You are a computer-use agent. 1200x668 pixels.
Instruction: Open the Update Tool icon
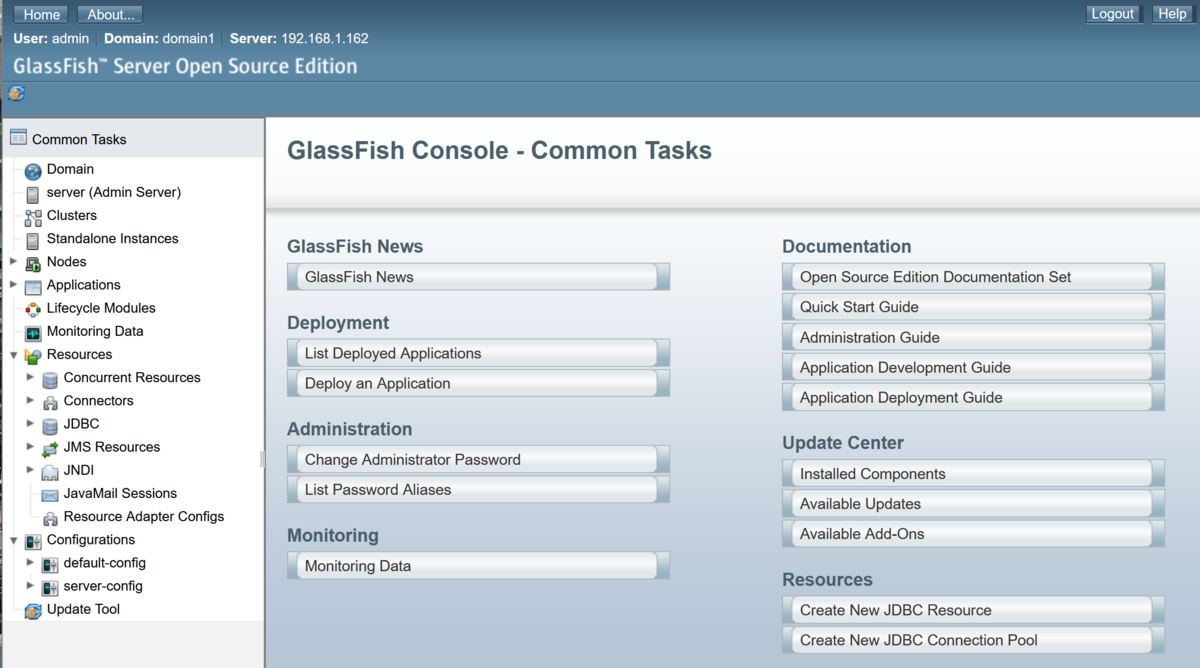click(x=32, y=609)
